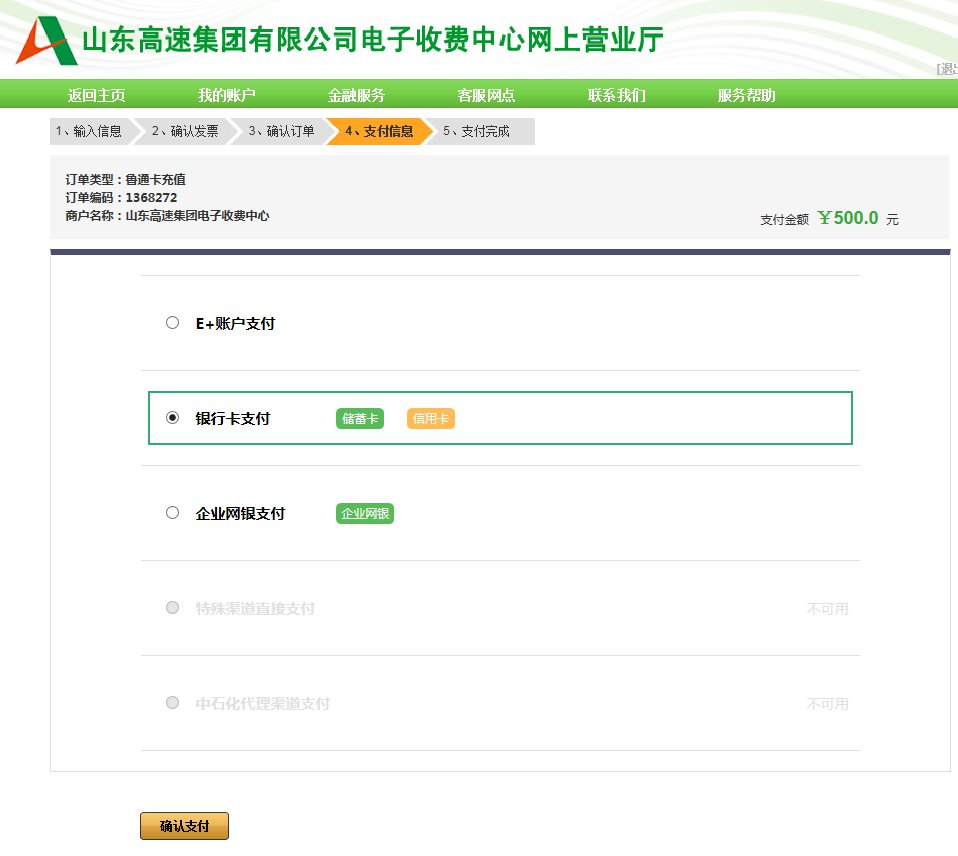The width and height of the screenshot is (958, 856).
Task: Click the disabled 中石化代理渠道支付 radio button
Action: click(x=172, y=703)
